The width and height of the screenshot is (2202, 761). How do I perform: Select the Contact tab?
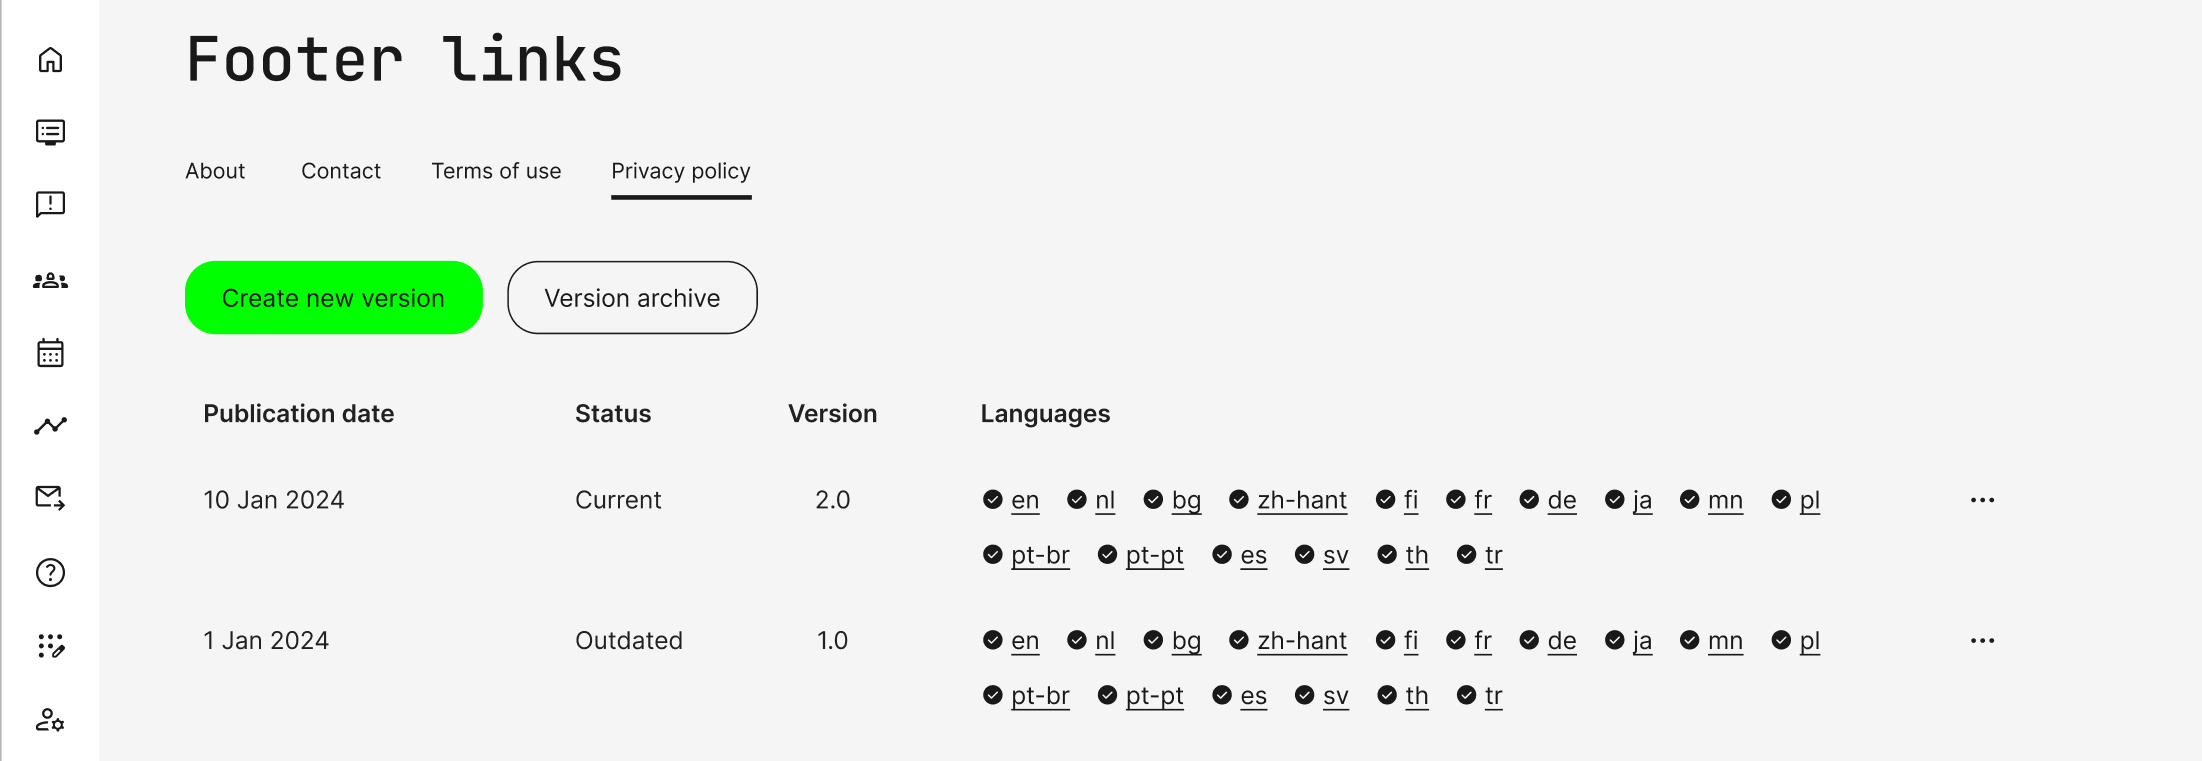(341, 171)
